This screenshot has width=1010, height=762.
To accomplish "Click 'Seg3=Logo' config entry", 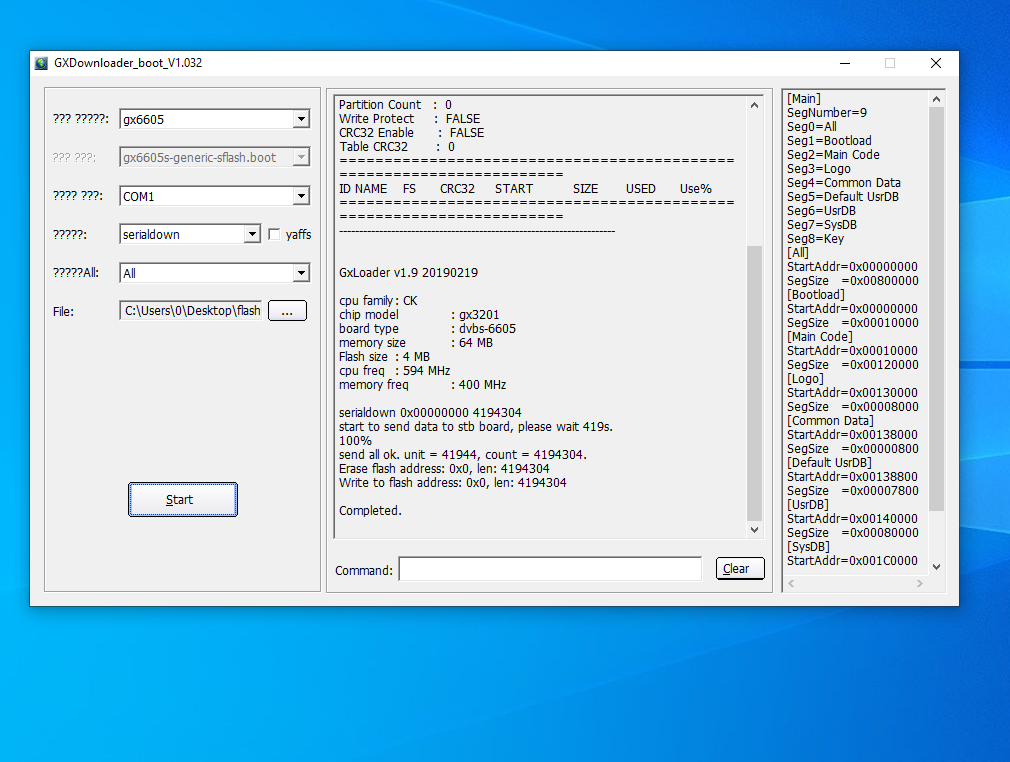I will [x=819, y=169].
